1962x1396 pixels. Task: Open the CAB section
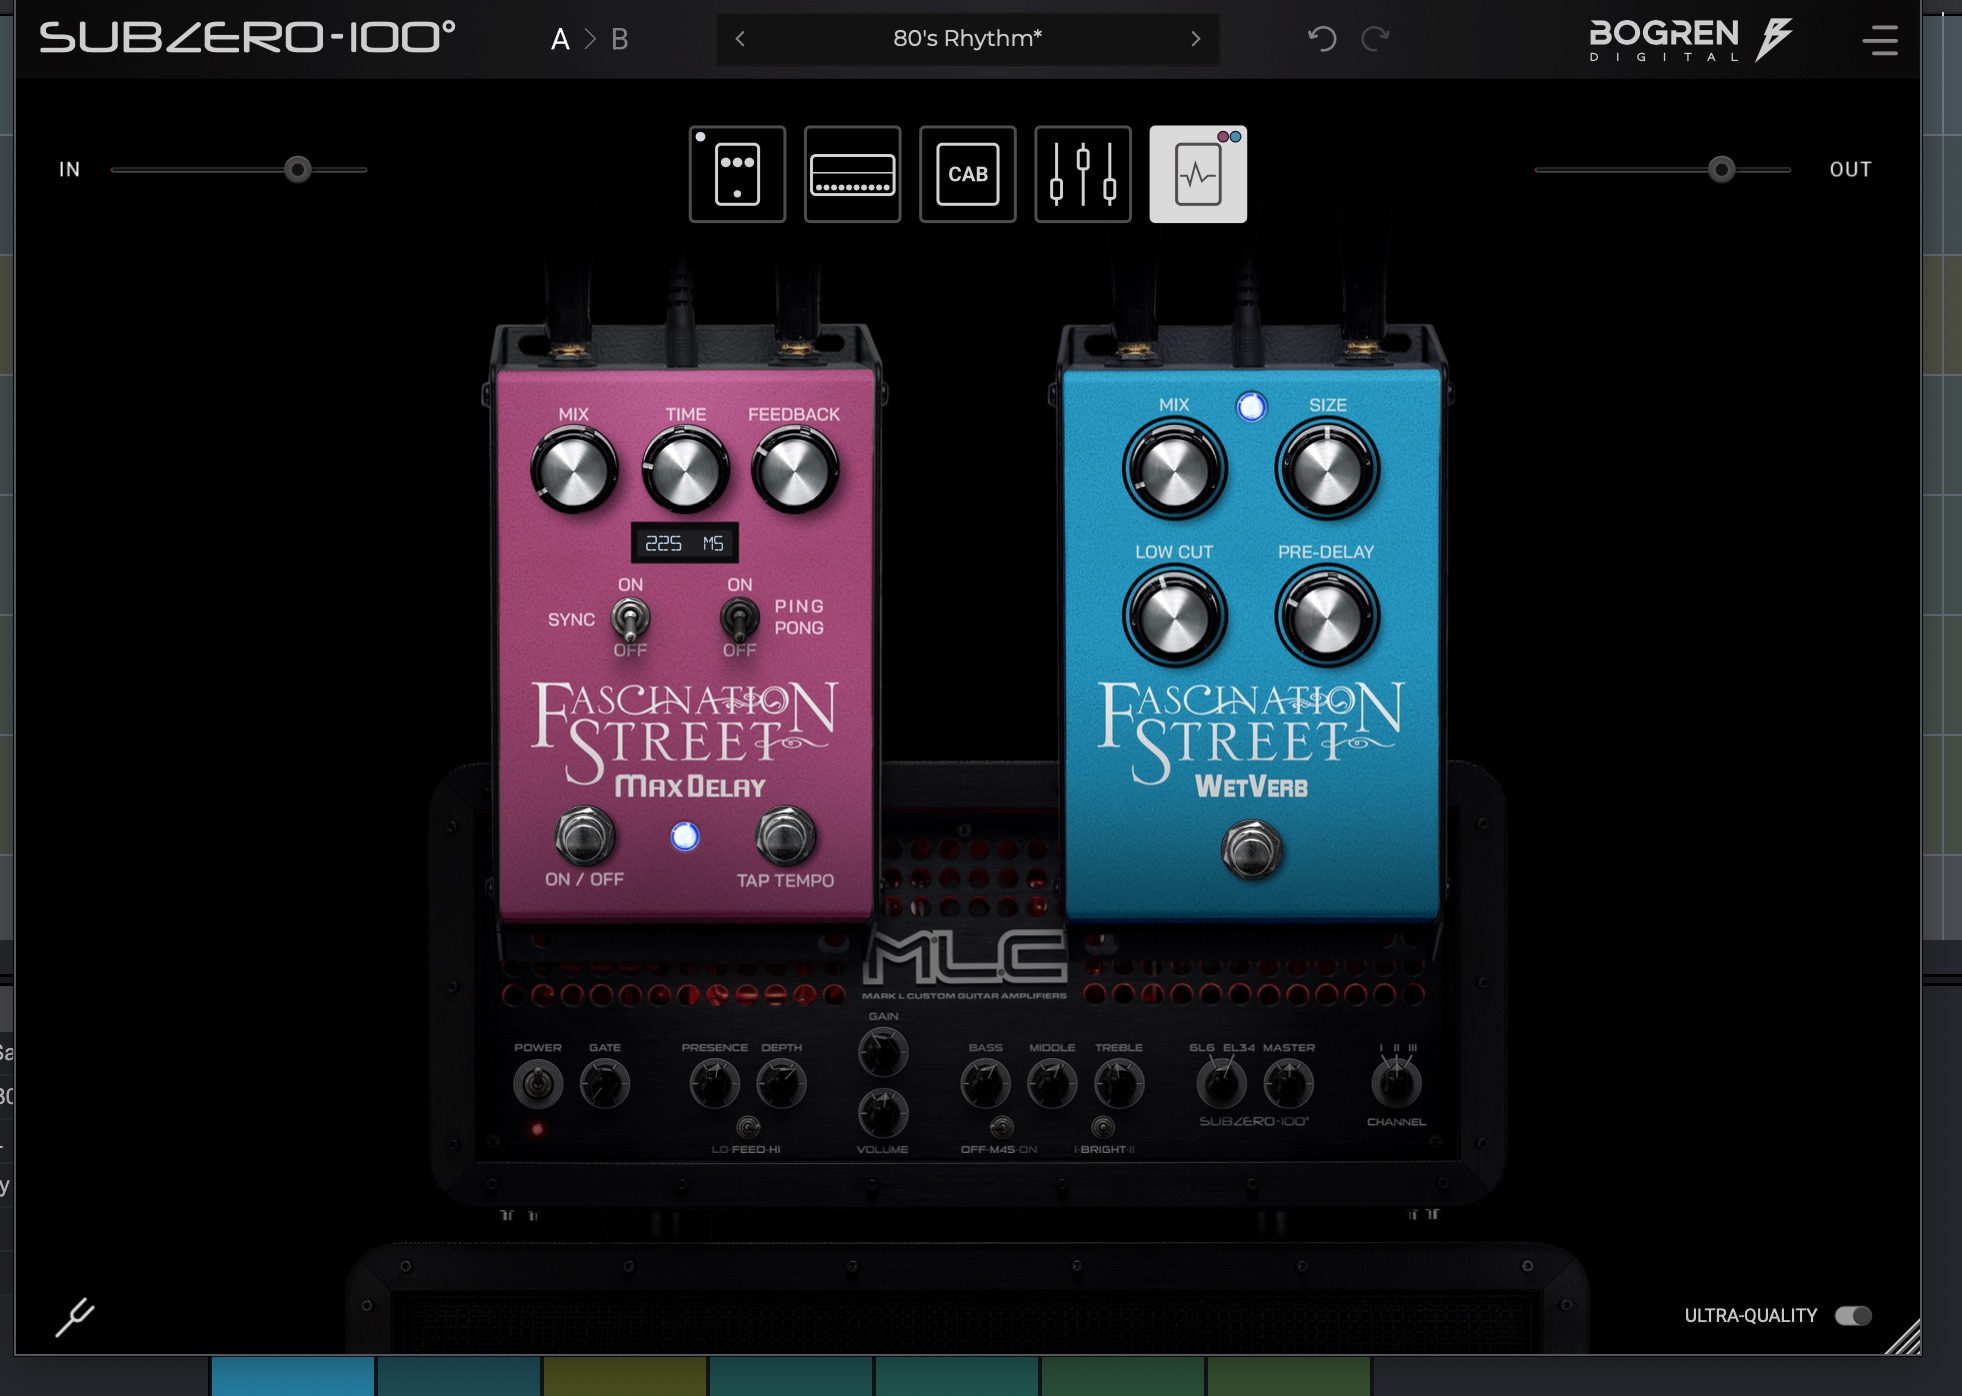967,174
